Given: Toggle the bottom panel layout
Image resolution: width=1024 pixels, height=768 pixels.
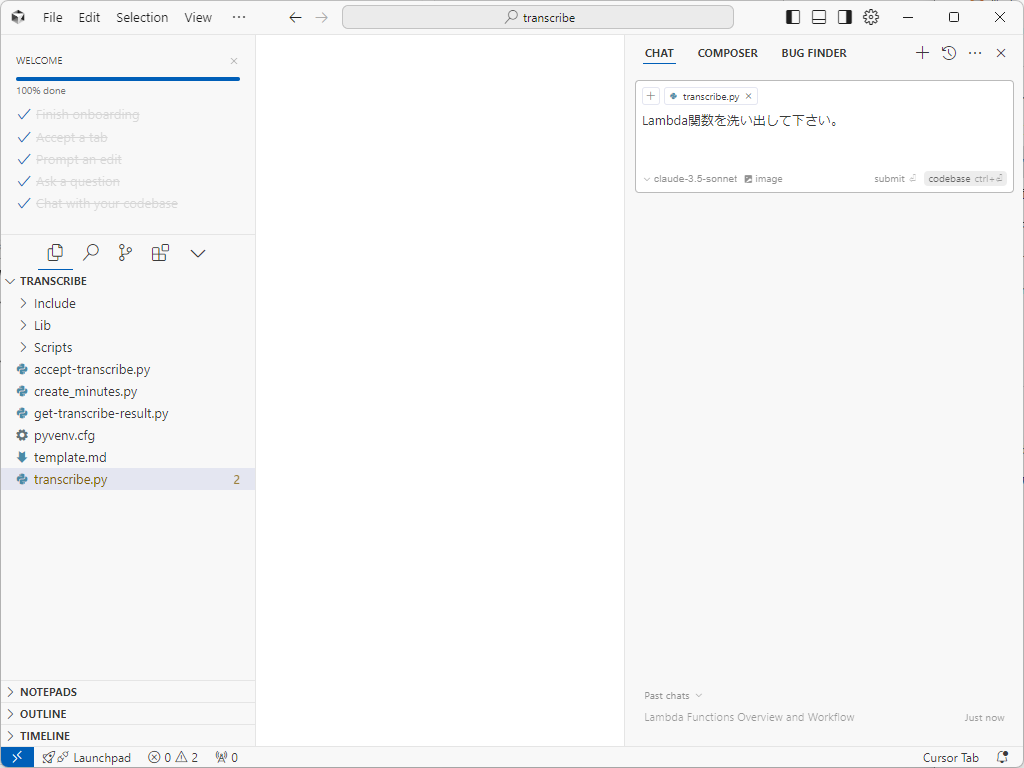Looking at the screenshot, I should tap(819, 17).
